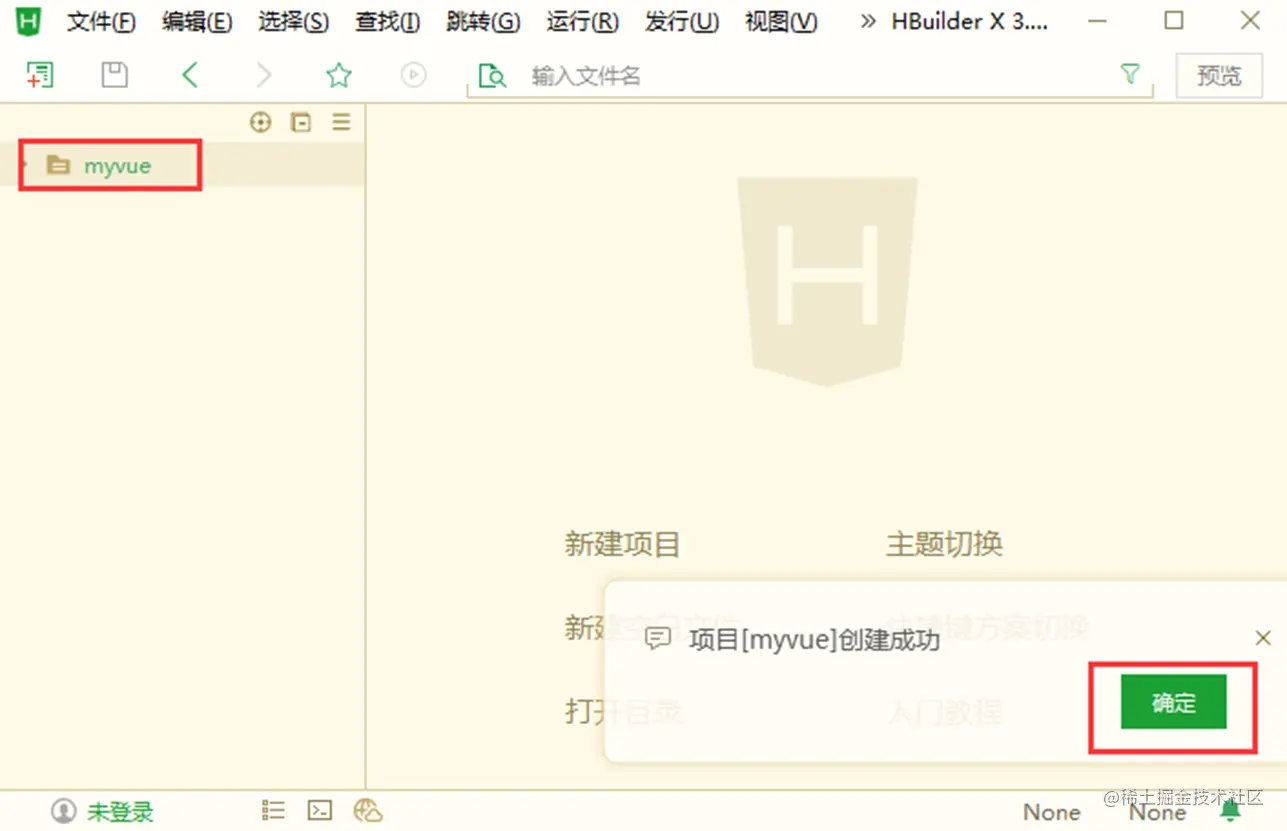Image resolution: width=1287 pixels, height=831 pixels.
Task: Click the 新建项目 link
Action: point(622,544)
